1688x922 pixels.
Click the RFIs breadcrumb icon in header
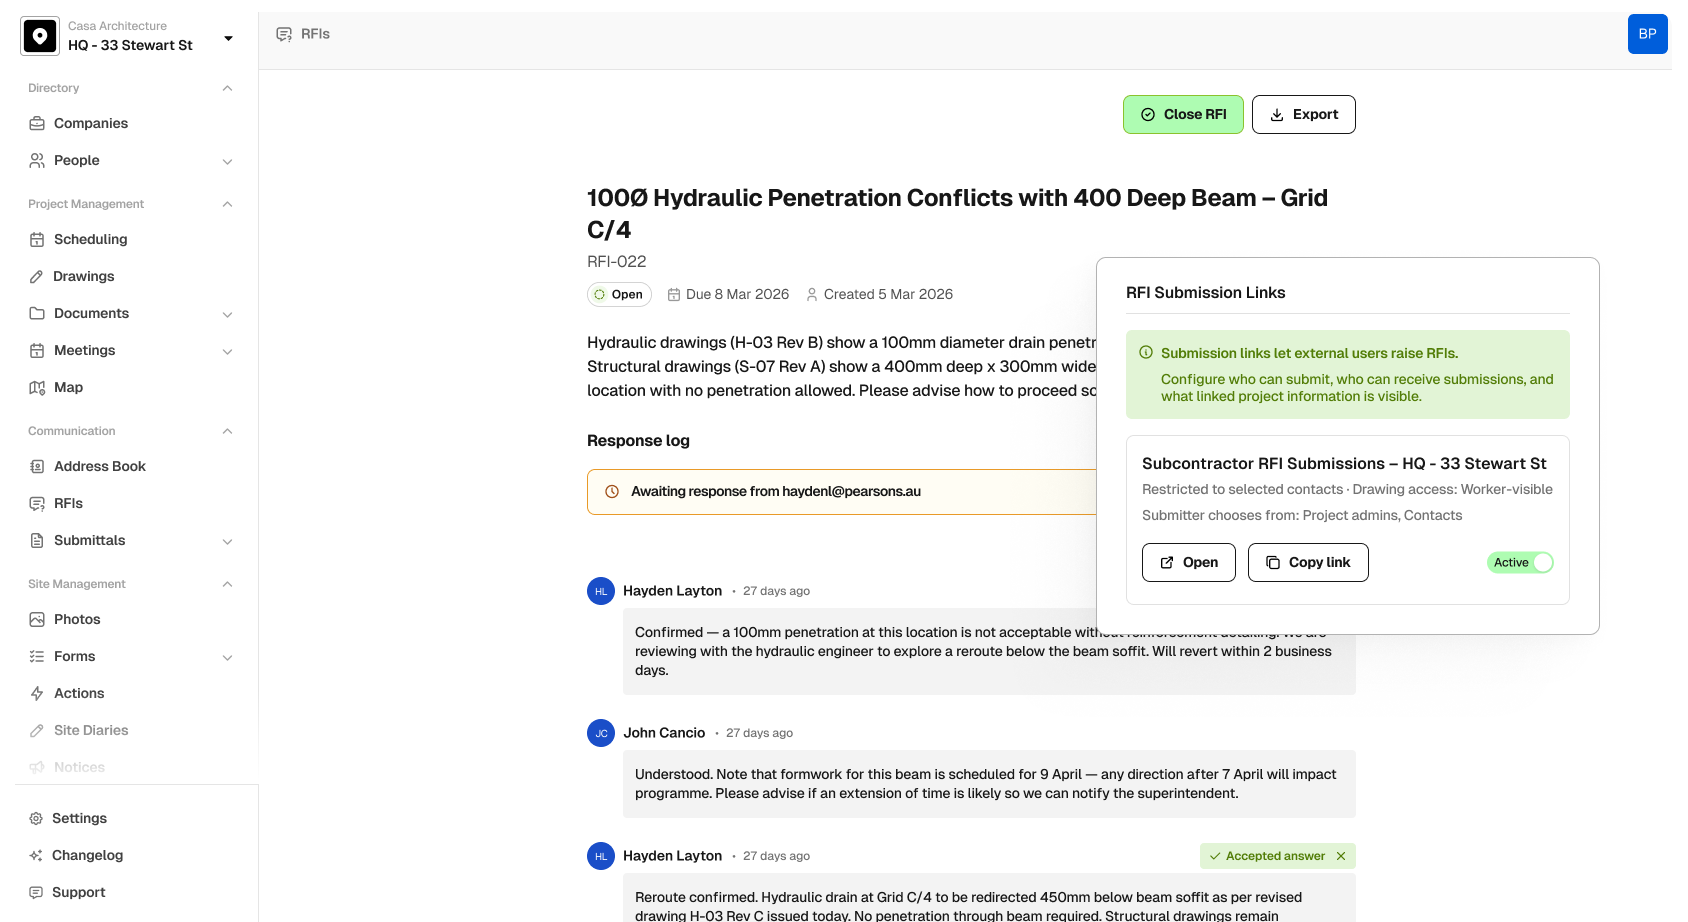(284, 34)
